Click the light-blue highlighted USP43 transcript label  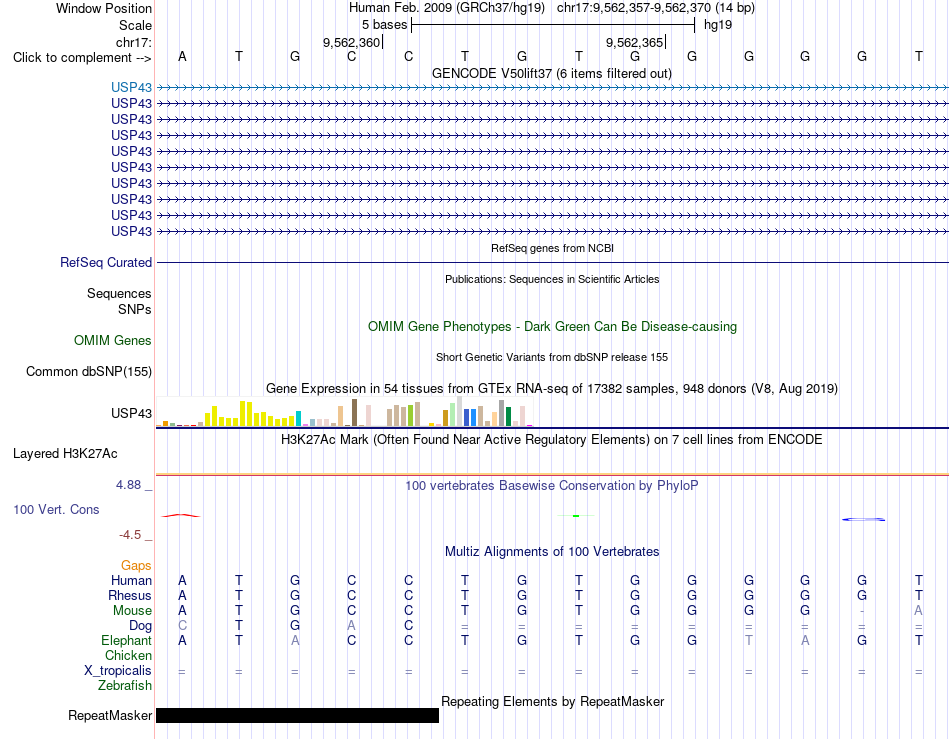[x=131, y=87]
